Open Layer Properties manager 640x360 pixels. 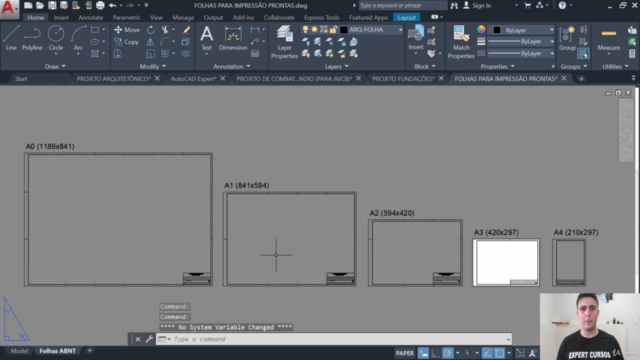[284, 42]
